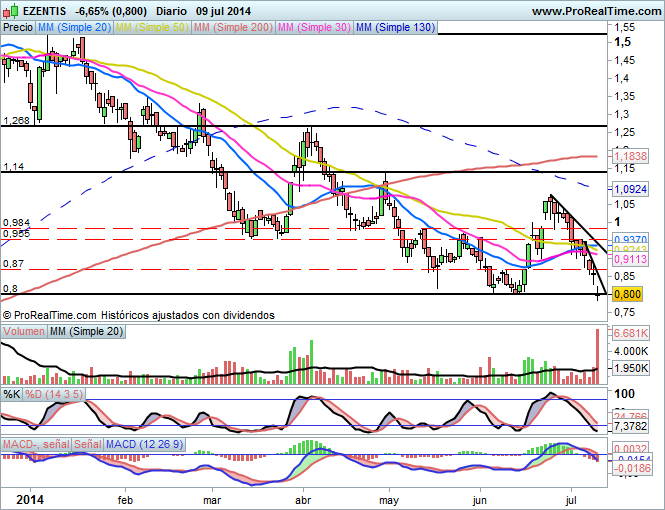This screenshot has width=665, height=510.
Task: Click the Volumen panel label
Action: point(24,332)
